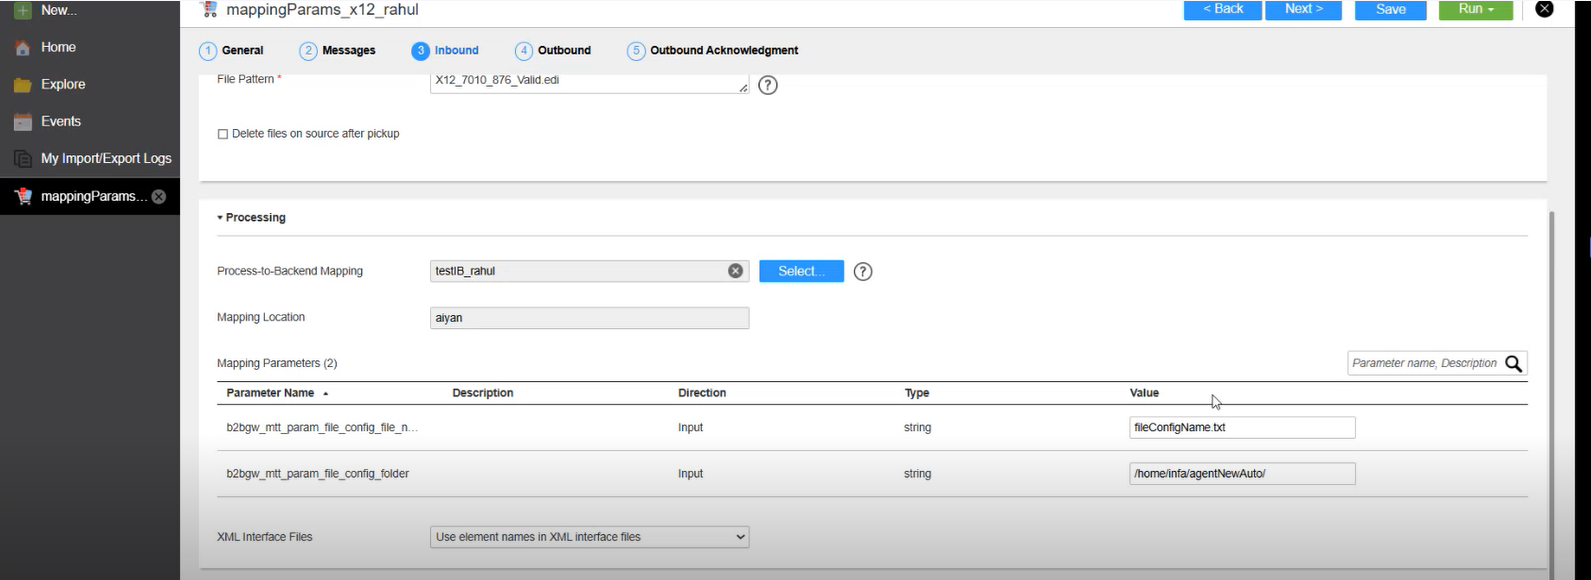Select step 3 Inbound
The height and width of the screenshot is (580, 1591).
[x=445, y=51]
